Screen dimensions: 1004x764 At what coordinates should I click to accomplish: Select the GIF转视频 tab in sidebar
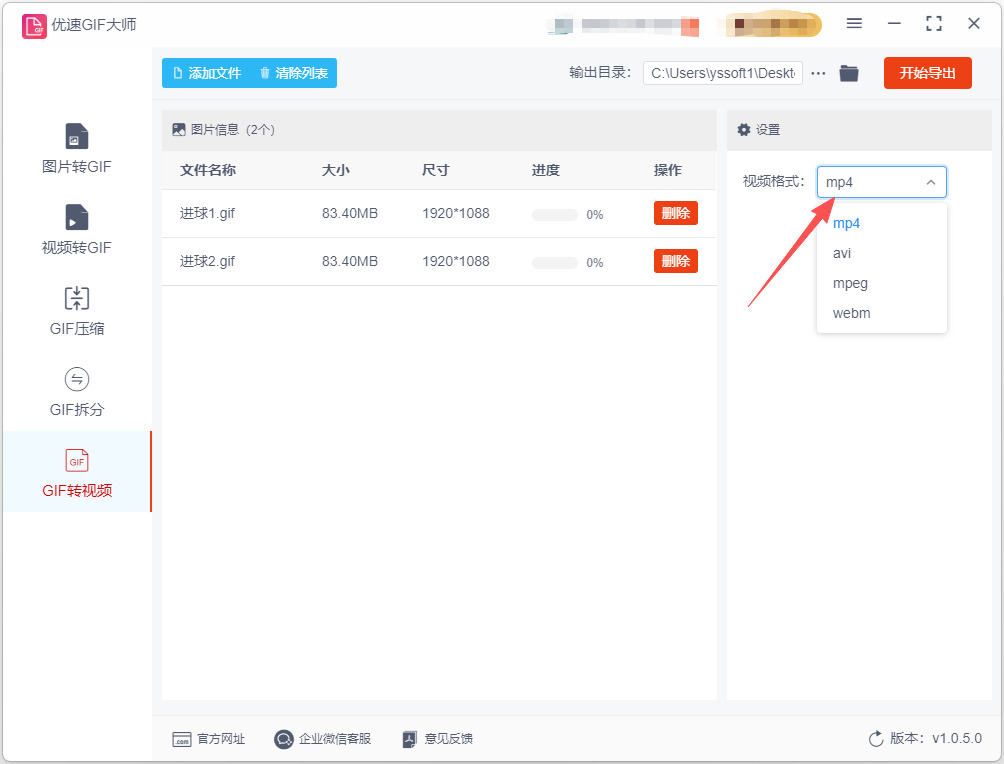click(77, 473)
